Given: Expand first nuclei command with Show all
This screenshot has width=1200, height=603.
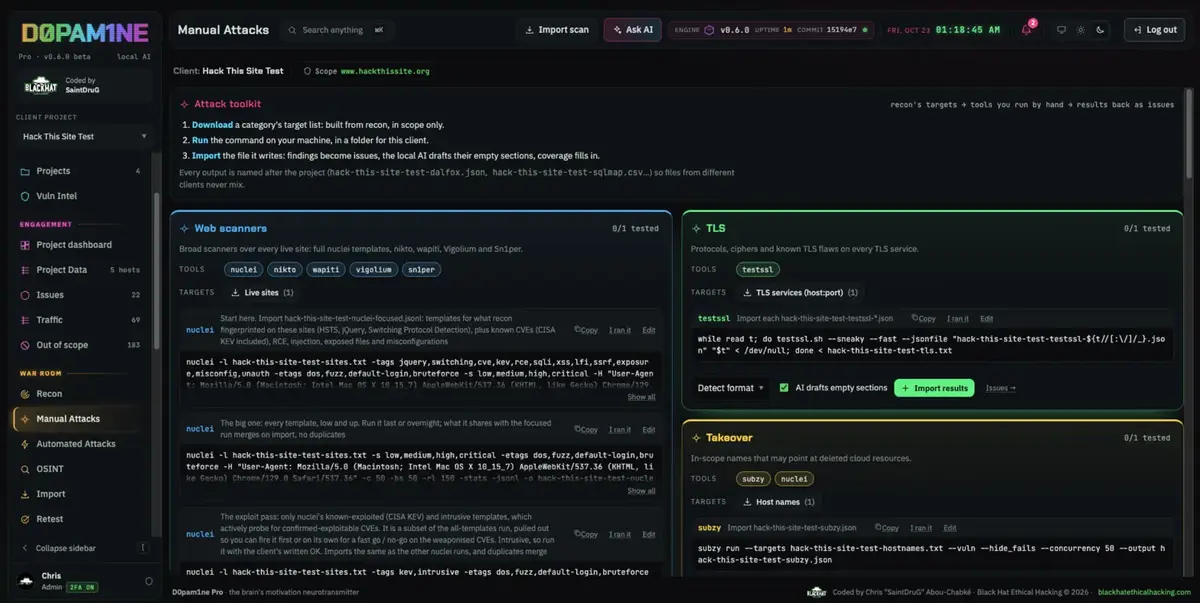Looking at the screenshot, I should pyautogui.click(x=641, y=397).
